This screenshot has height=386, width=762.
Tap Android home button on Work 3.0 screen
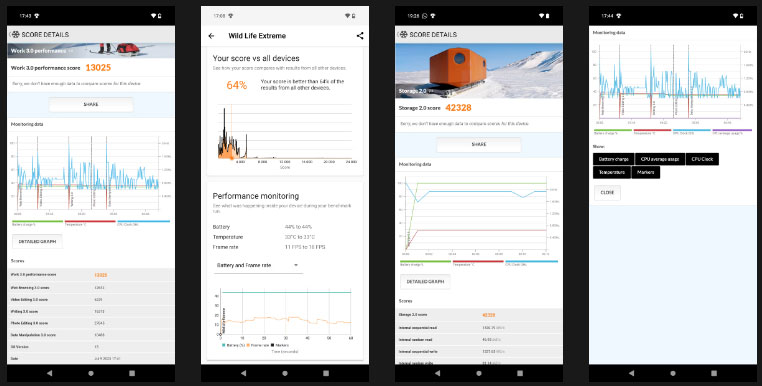coord(91,373)
